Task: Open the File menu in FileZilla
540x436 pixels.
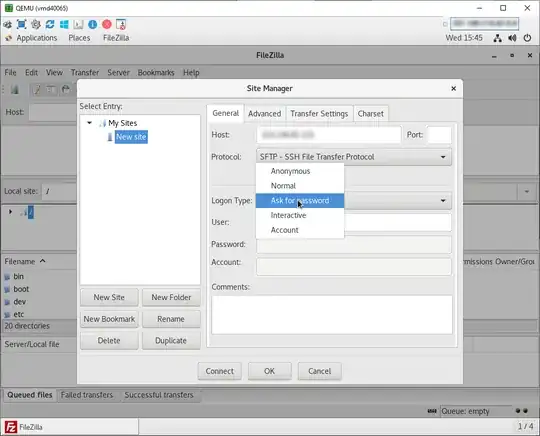Action: [x=10, y=73]
